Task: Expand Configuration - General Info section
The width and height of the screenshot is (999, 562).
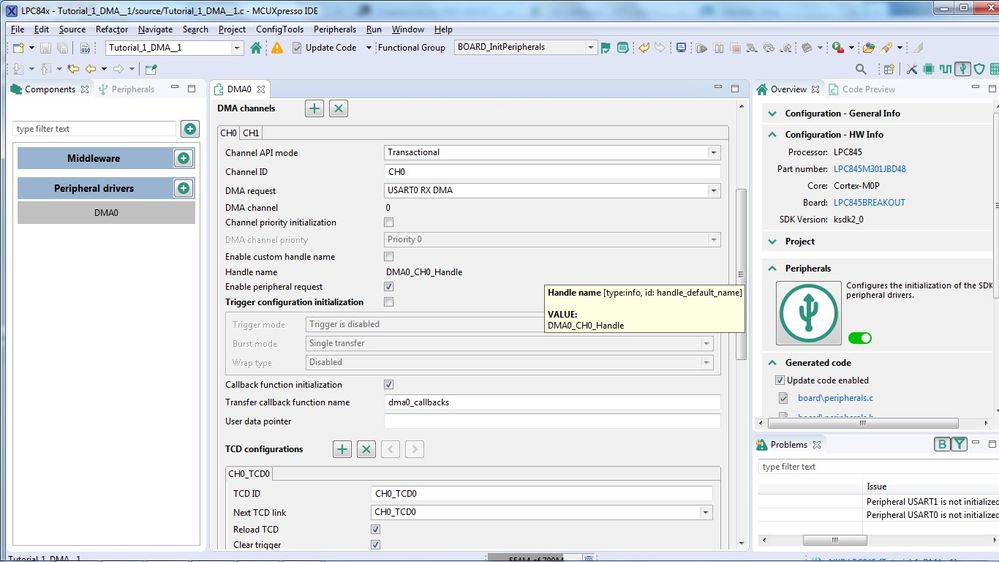Action: tap(772, 113)
